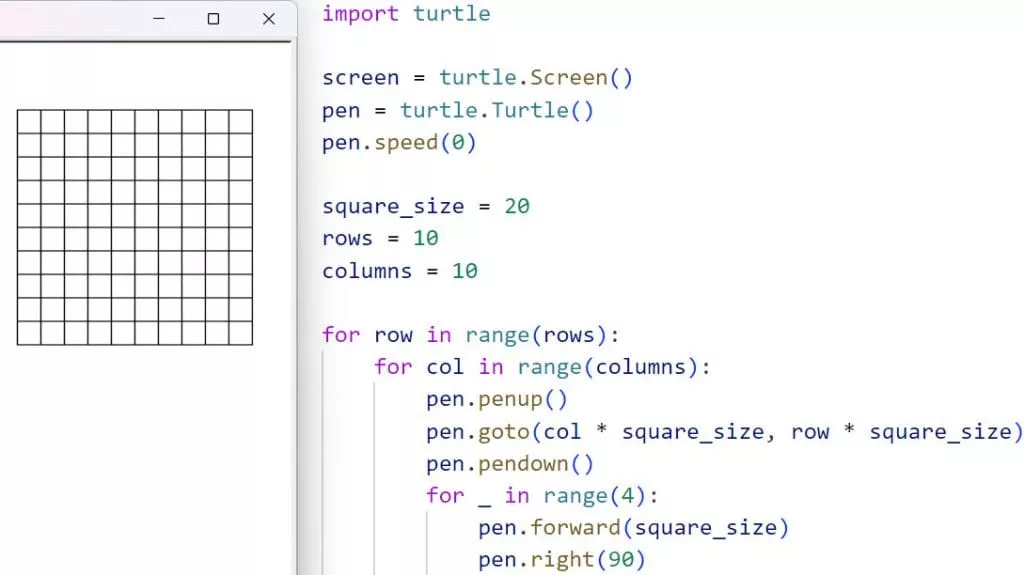Click the top-left cell of the drawn grid

(x=29, y=121)
